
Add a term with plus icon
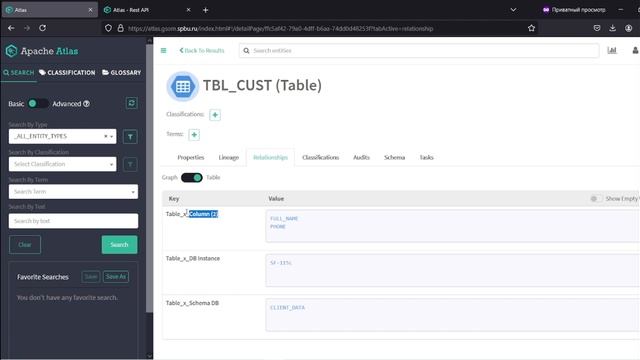click(194, 135)
